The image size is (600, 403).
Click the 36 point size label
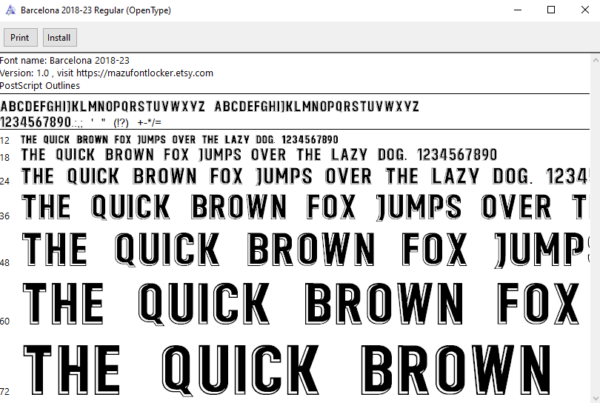(5, 216)
